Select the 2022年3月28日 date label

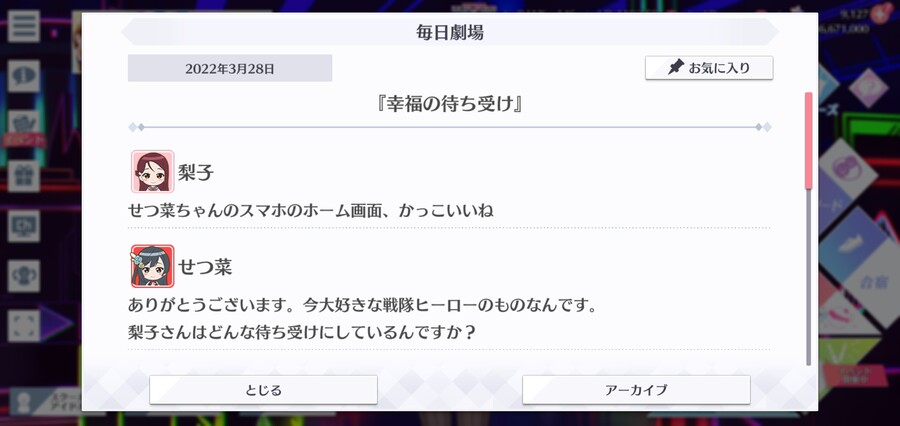coord(230,68)
